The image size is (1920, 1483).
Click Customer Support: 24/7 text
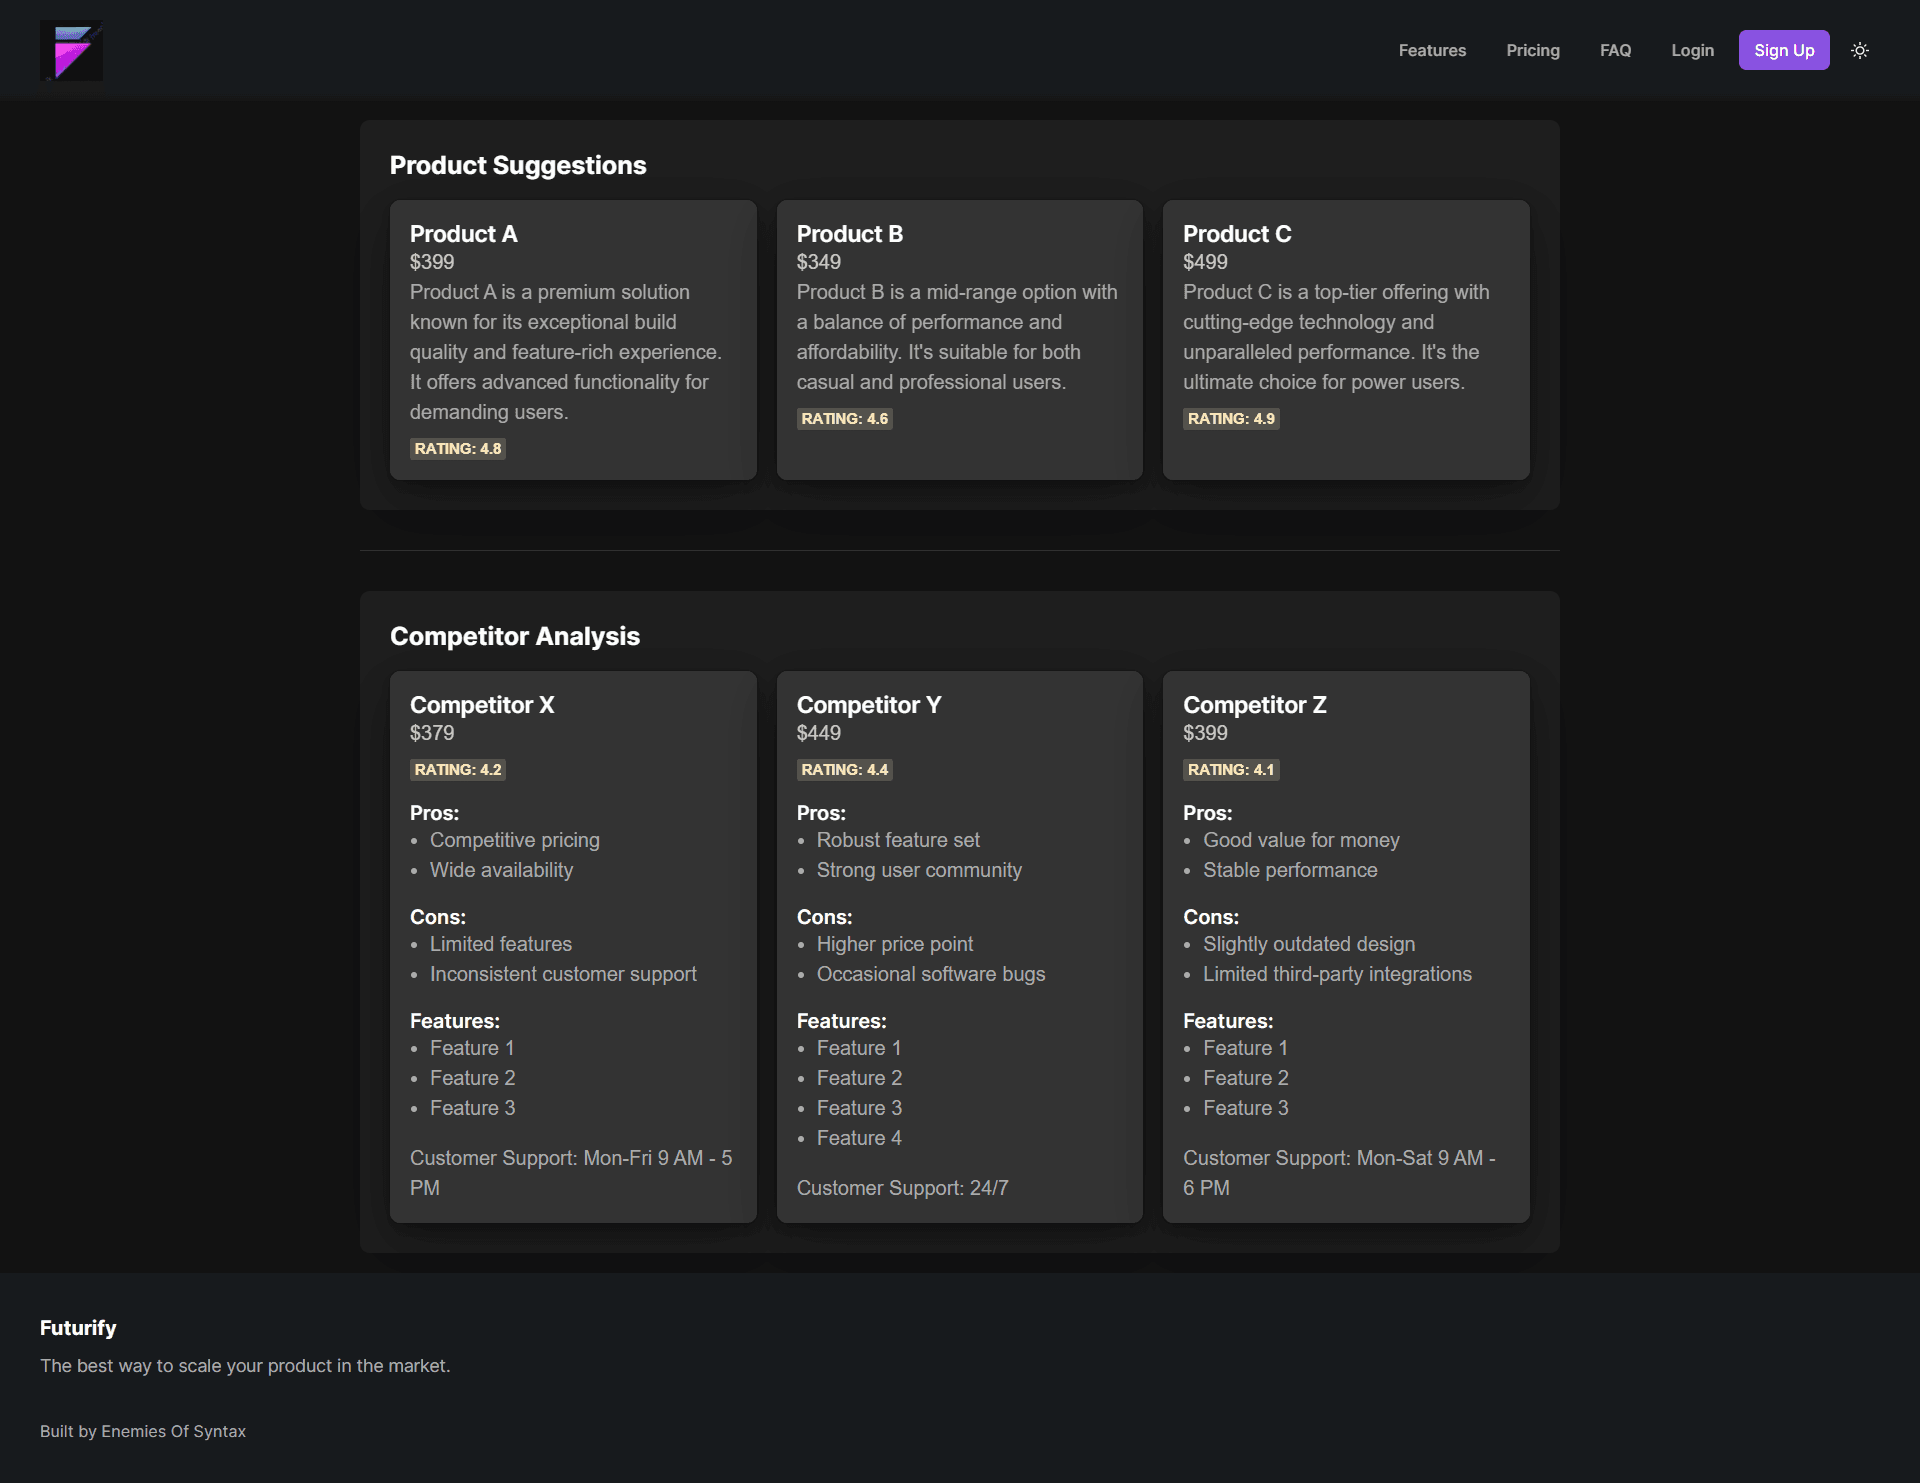(902, 1189)
